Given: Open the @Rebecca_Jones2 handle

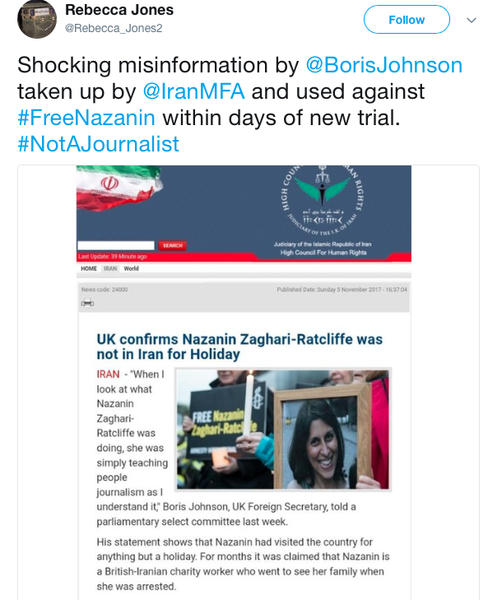Looking at the screenshot, I should pyautogui.click(x=114, y=28).
